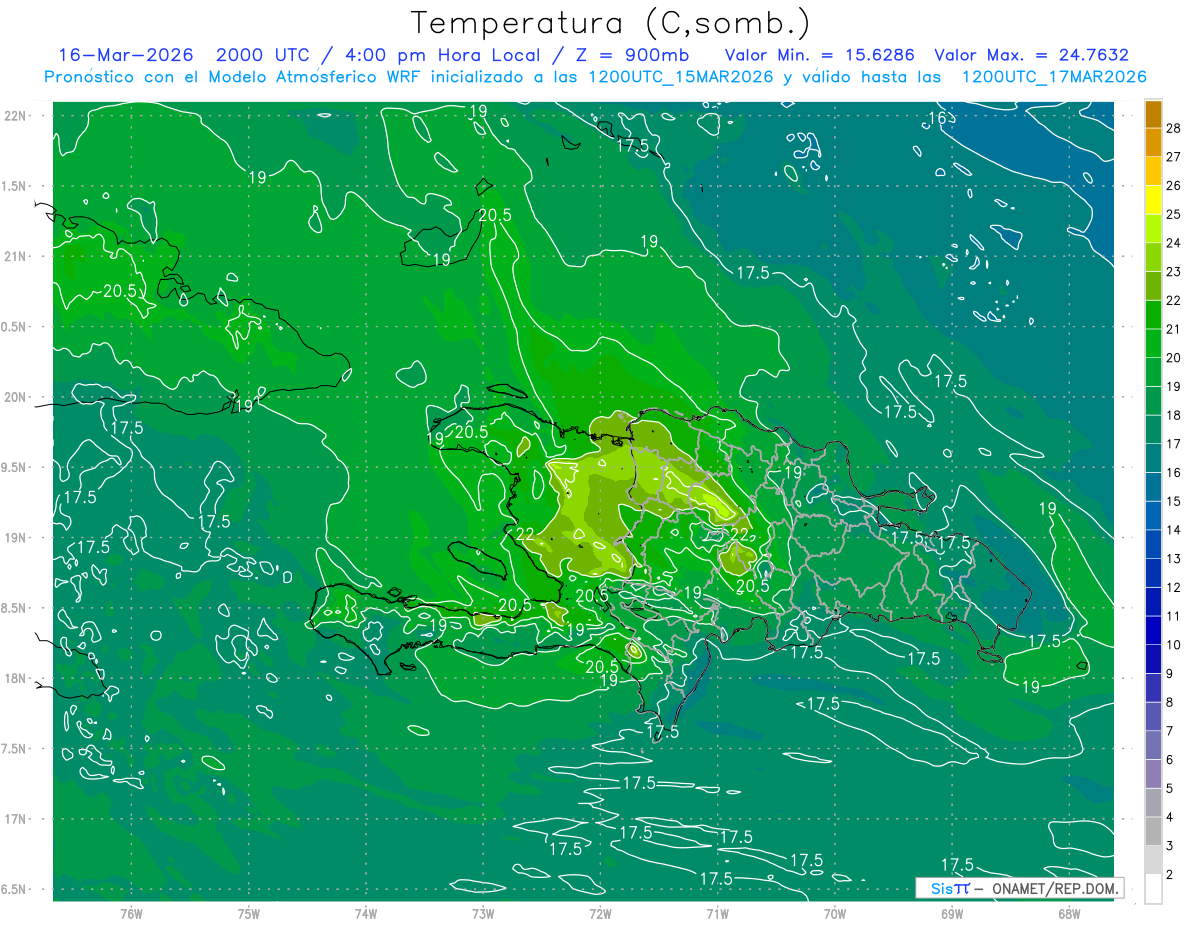Viewport: 1200px width, 927px height.
Task: Click the "73W" longitude axis label
Action: pos(483,913)
